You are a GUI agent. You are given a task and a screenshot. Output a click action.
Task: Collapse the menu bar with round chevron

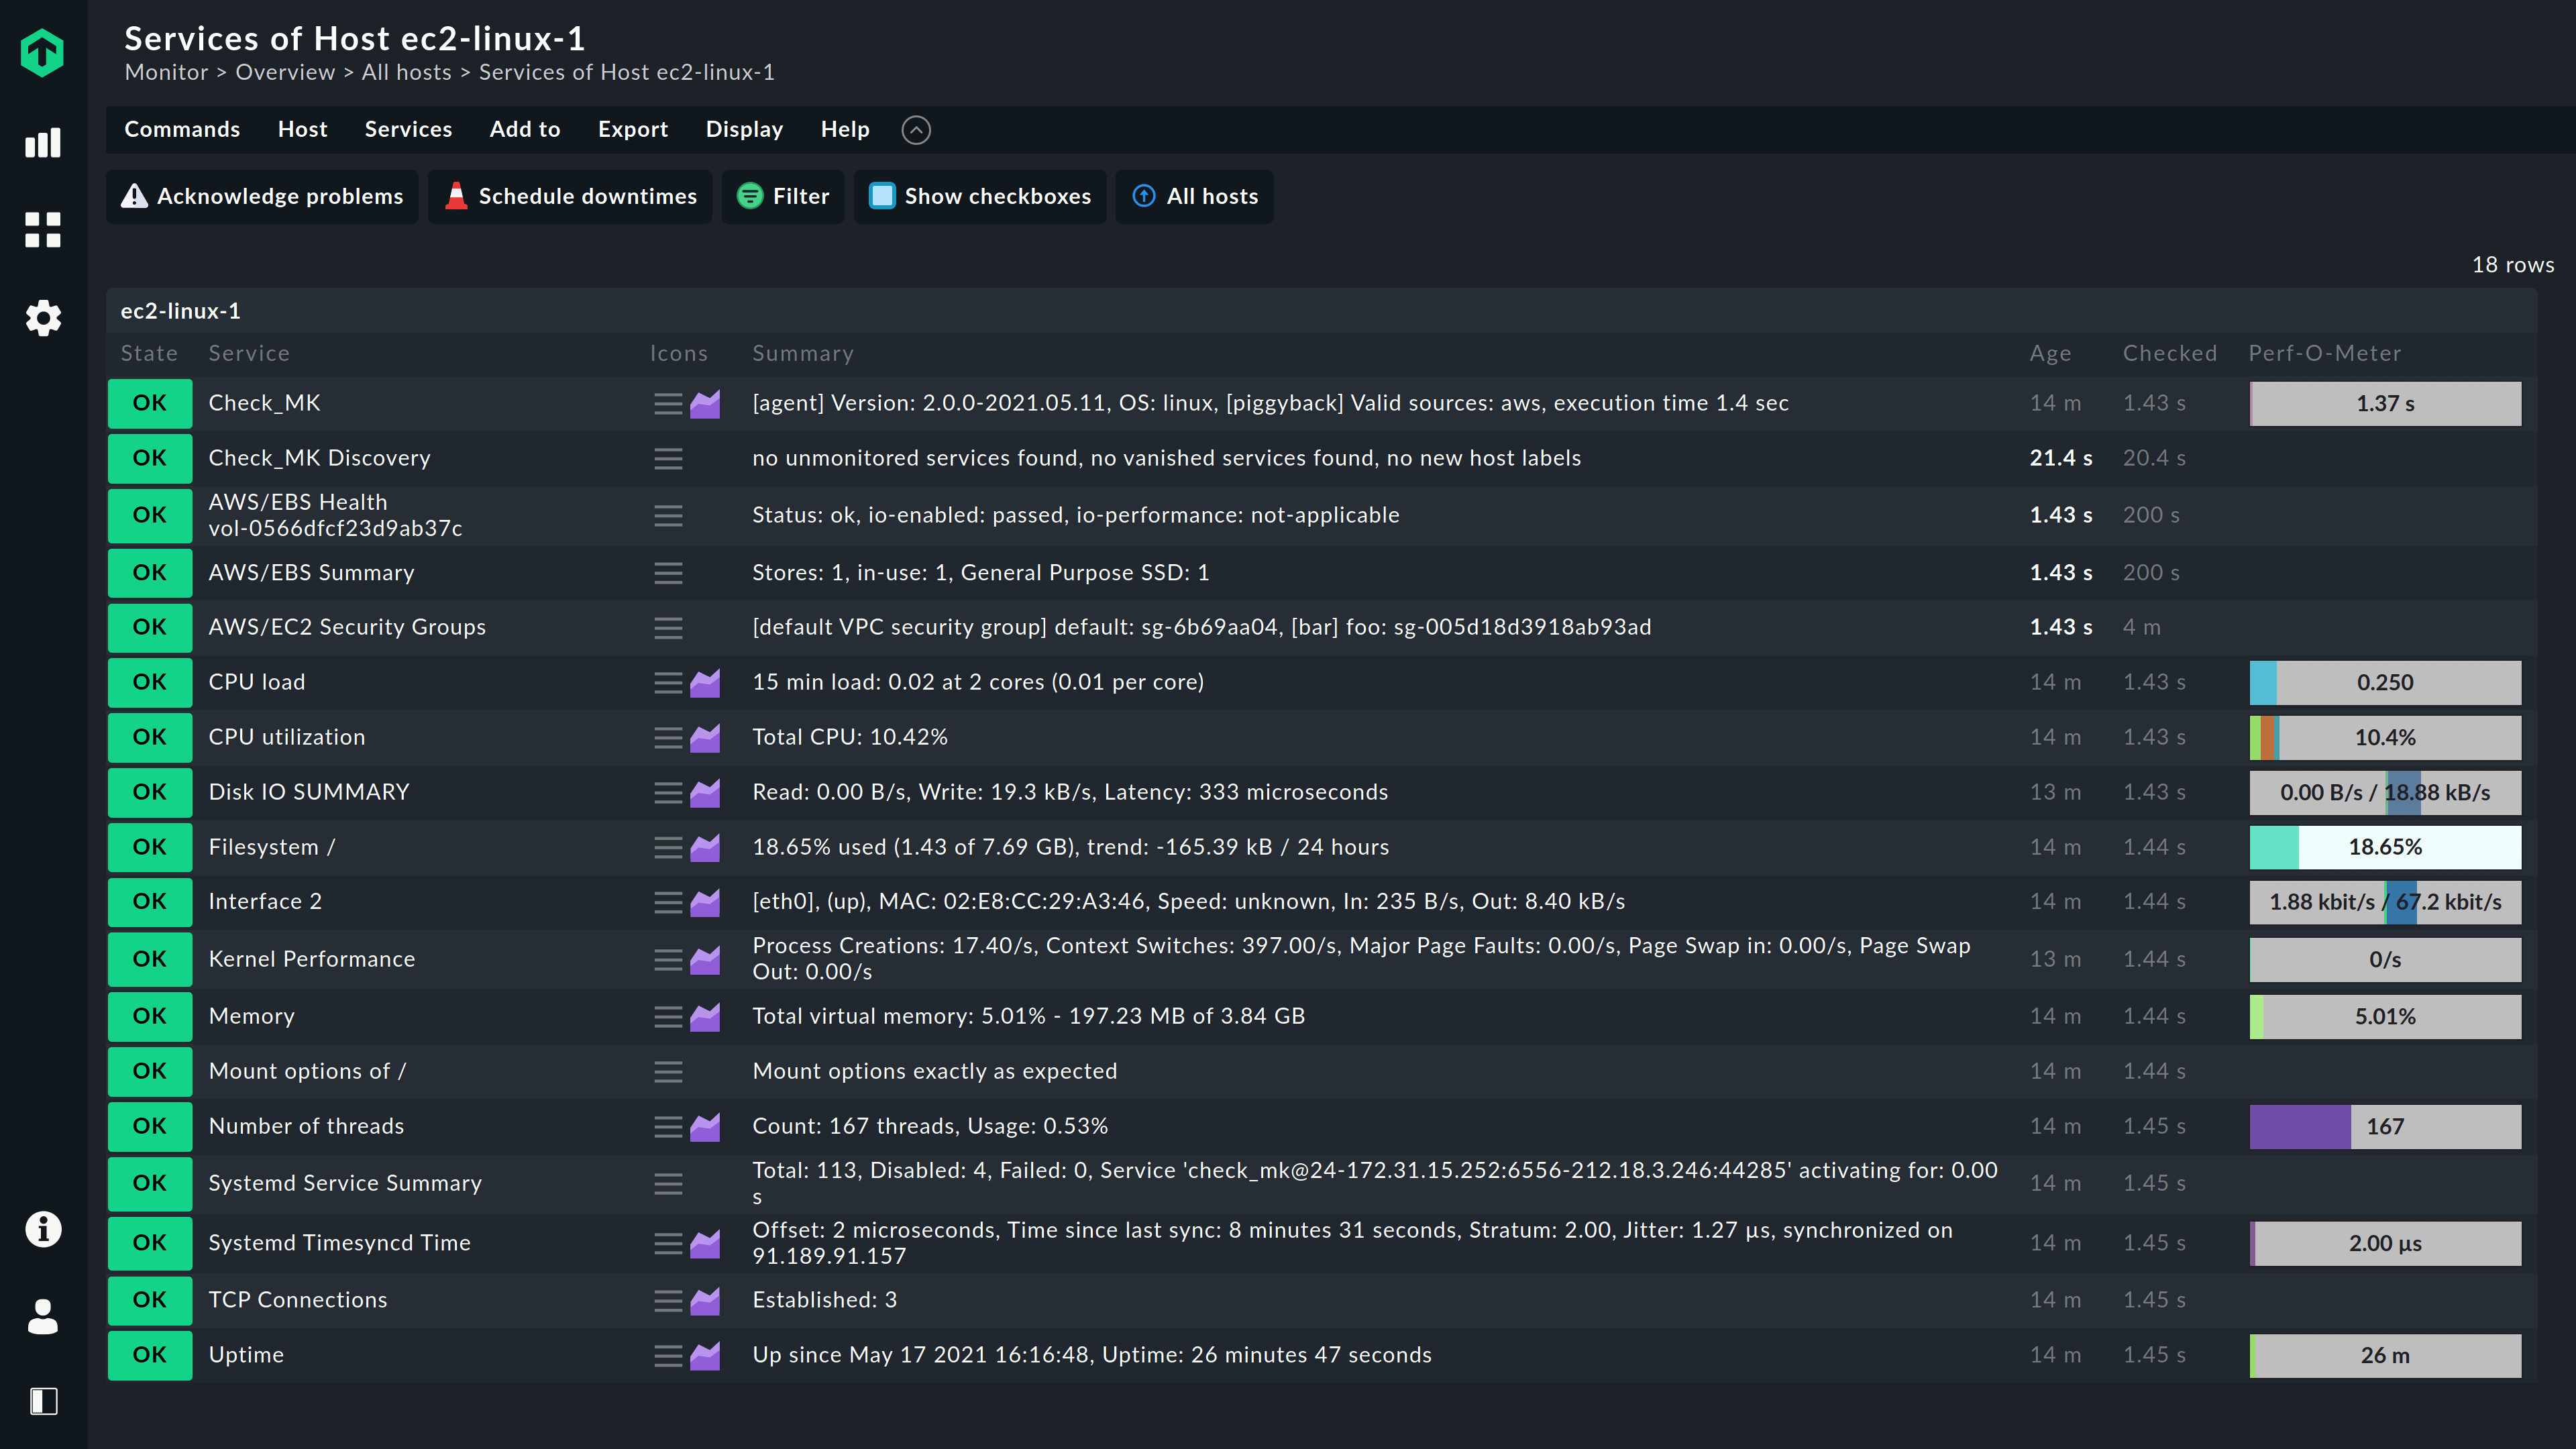pyautogui.click(x=916, y=130)
